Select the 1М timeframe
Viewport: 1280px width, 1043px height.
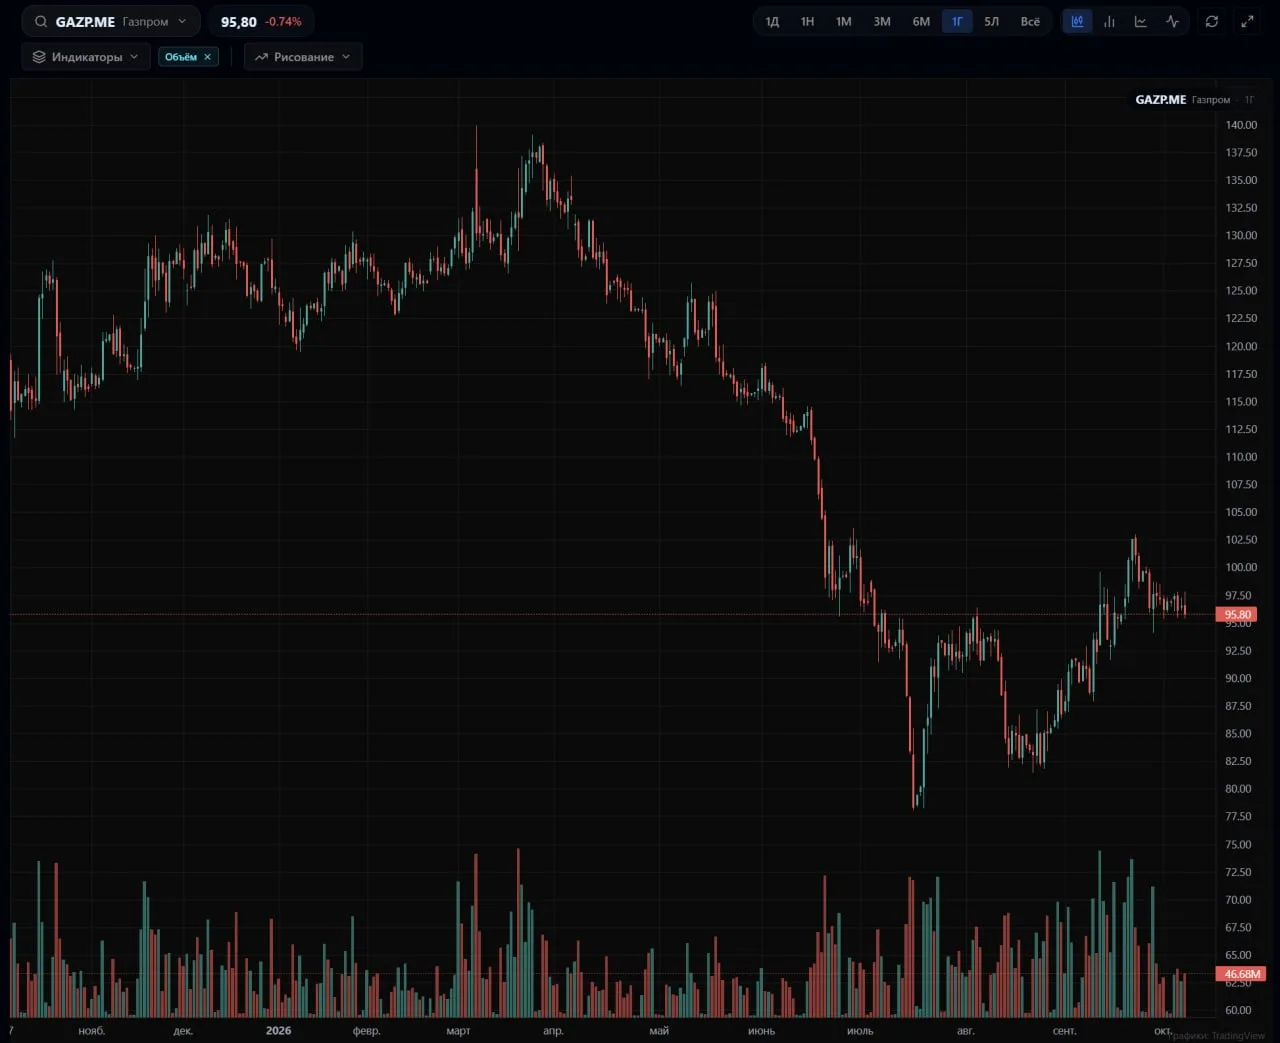coord(844,21)
